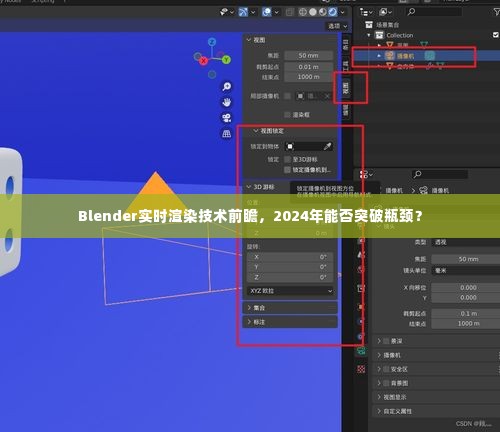Screen dimensions: 500x432
Task: Enable the 渲染框 checkbox
Action: [x=287, y=115]
